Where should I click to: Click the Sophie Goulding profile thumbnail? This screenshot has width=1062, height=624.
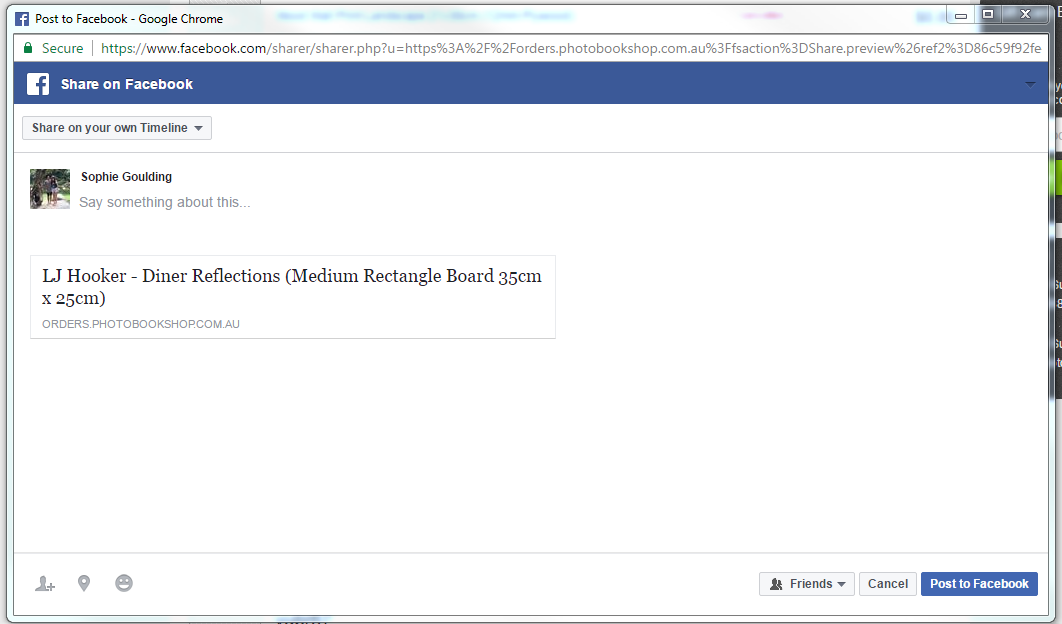50,189
